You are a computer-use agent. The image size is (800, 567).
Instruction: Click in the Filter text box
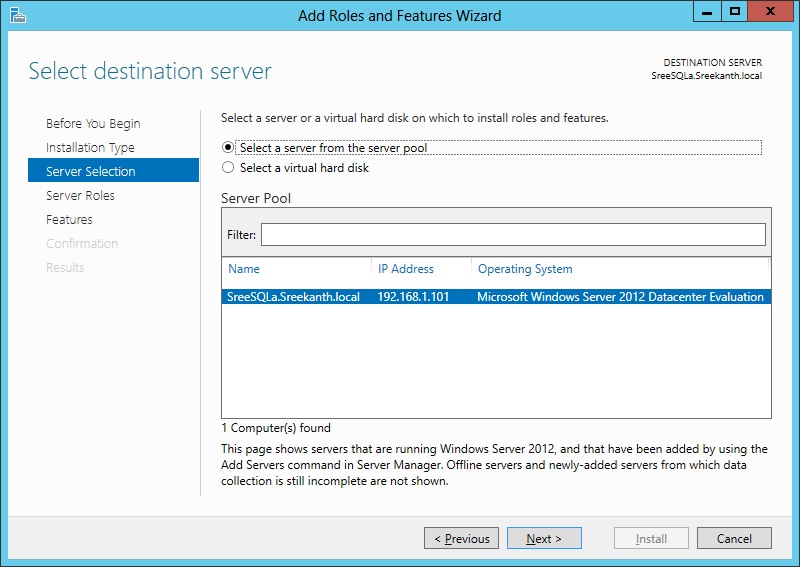(x=513, y=235)
